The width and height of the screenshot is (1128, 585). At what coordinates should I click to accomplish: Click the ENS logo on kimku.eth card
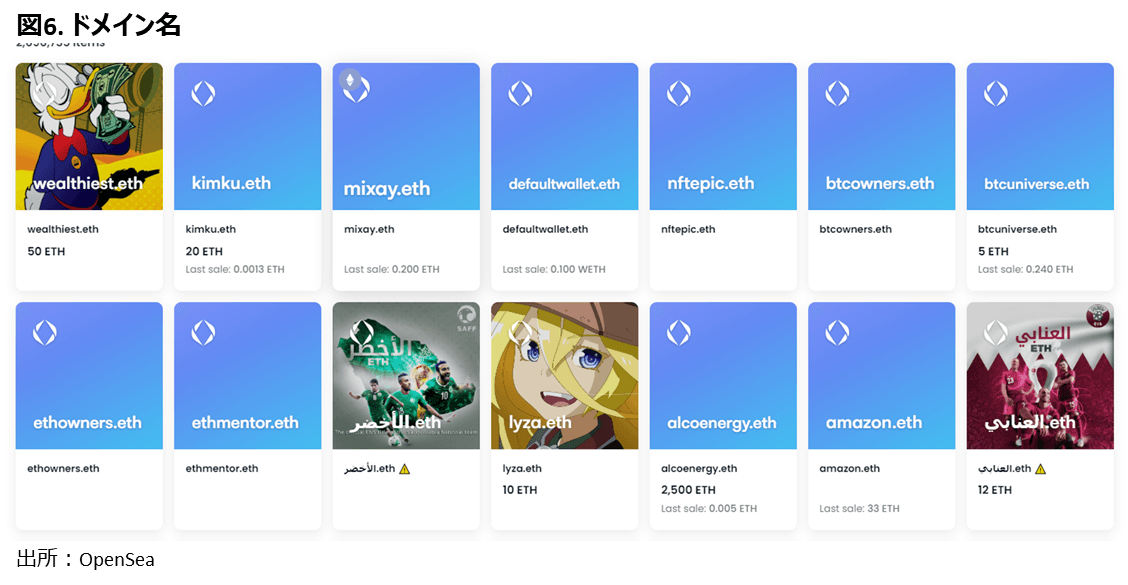coord(203,94)
